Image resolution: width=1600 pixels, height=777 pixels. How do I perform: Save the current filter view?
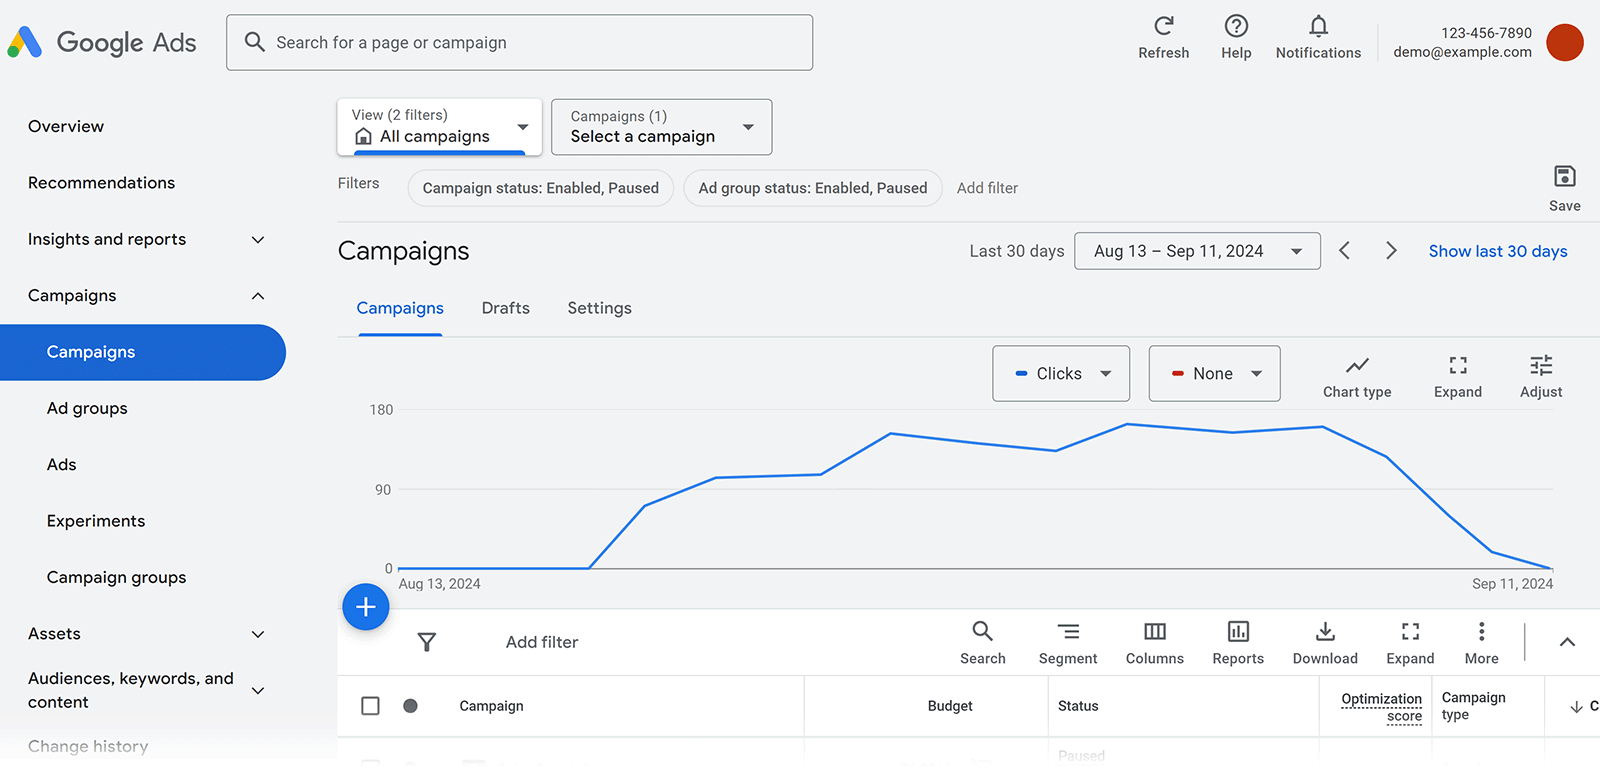point(1564,189)
